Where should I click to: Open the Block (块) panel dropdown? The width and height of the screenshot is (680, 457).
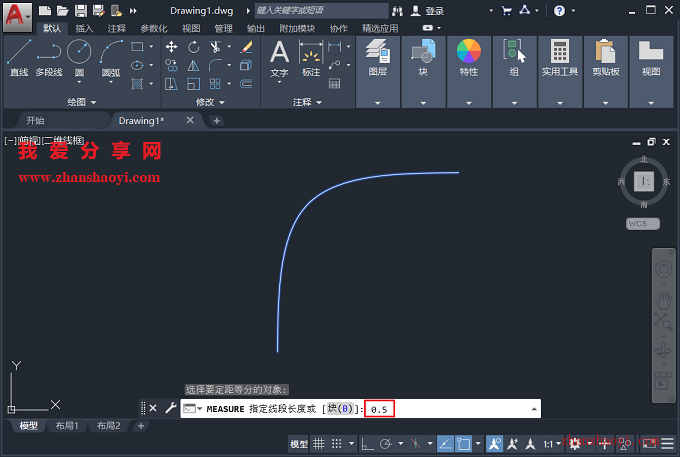point(423,103)
